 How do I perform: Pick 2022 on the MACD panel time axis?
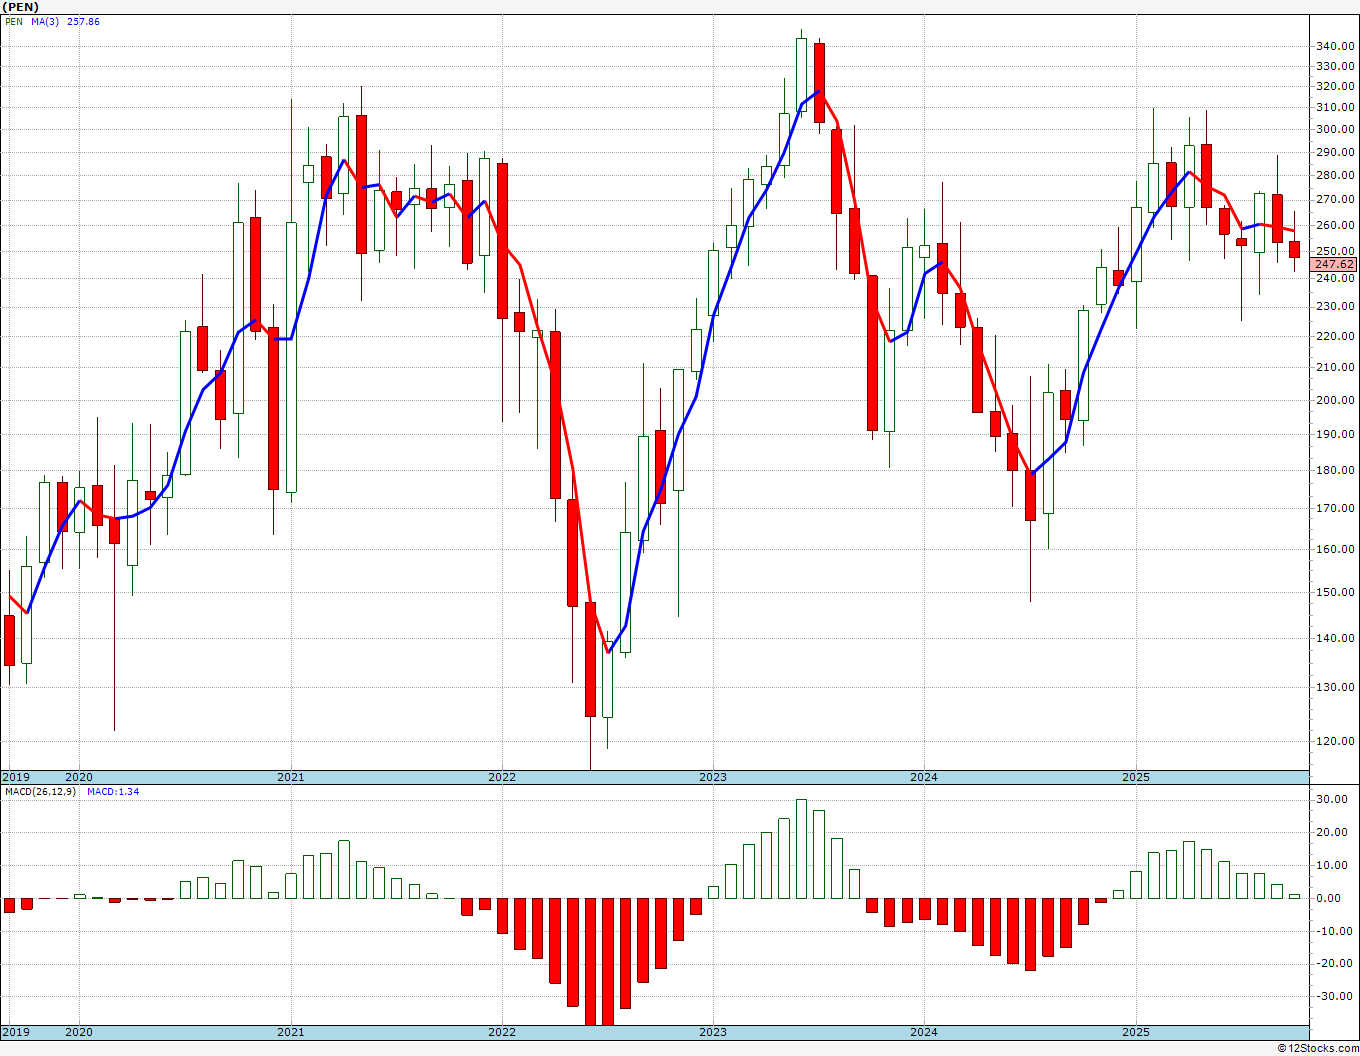(502, 1032)
